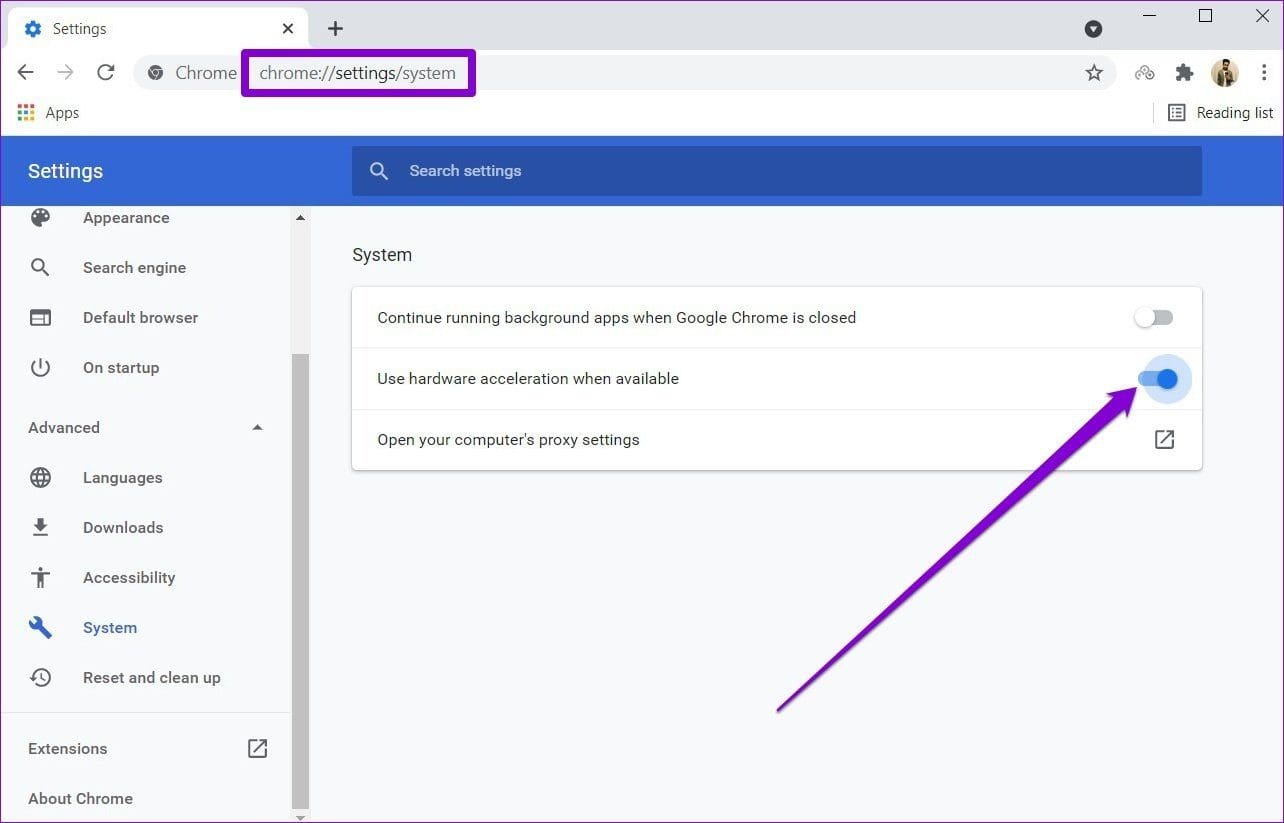
Task: Click the Languages globe icon
Action: pos(40,478)
